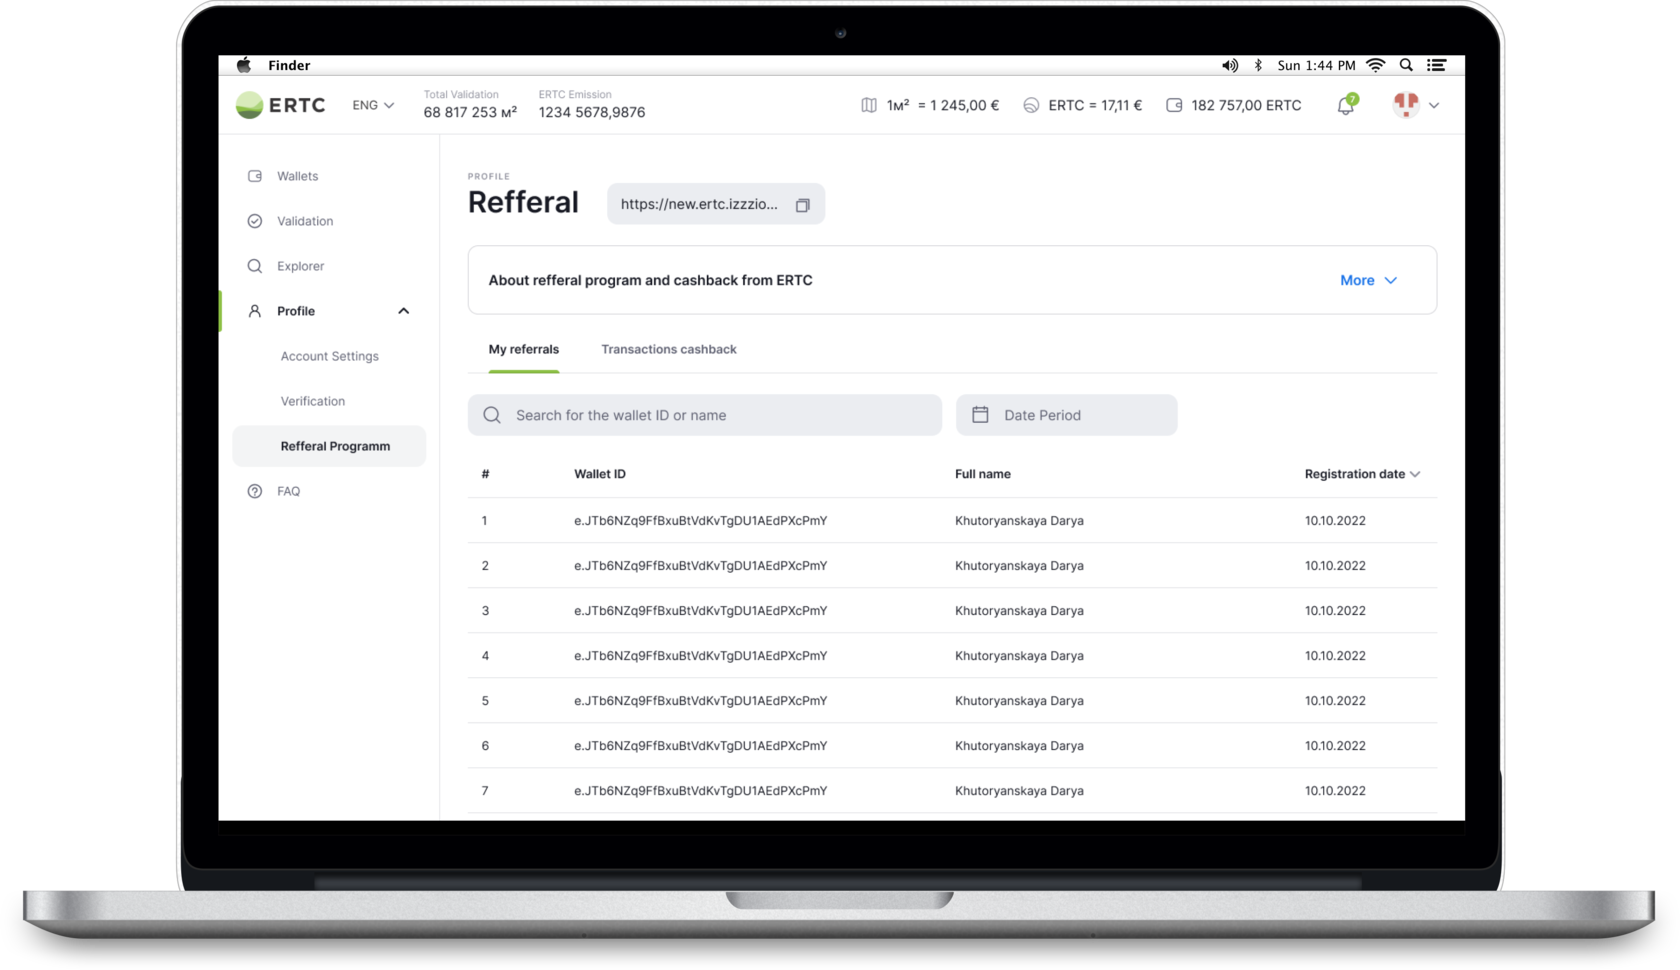Click the Wi-Fi icon in menu bar
Image resolution: width=1680 pixels, height=970 pixels.
[1376, 65]
